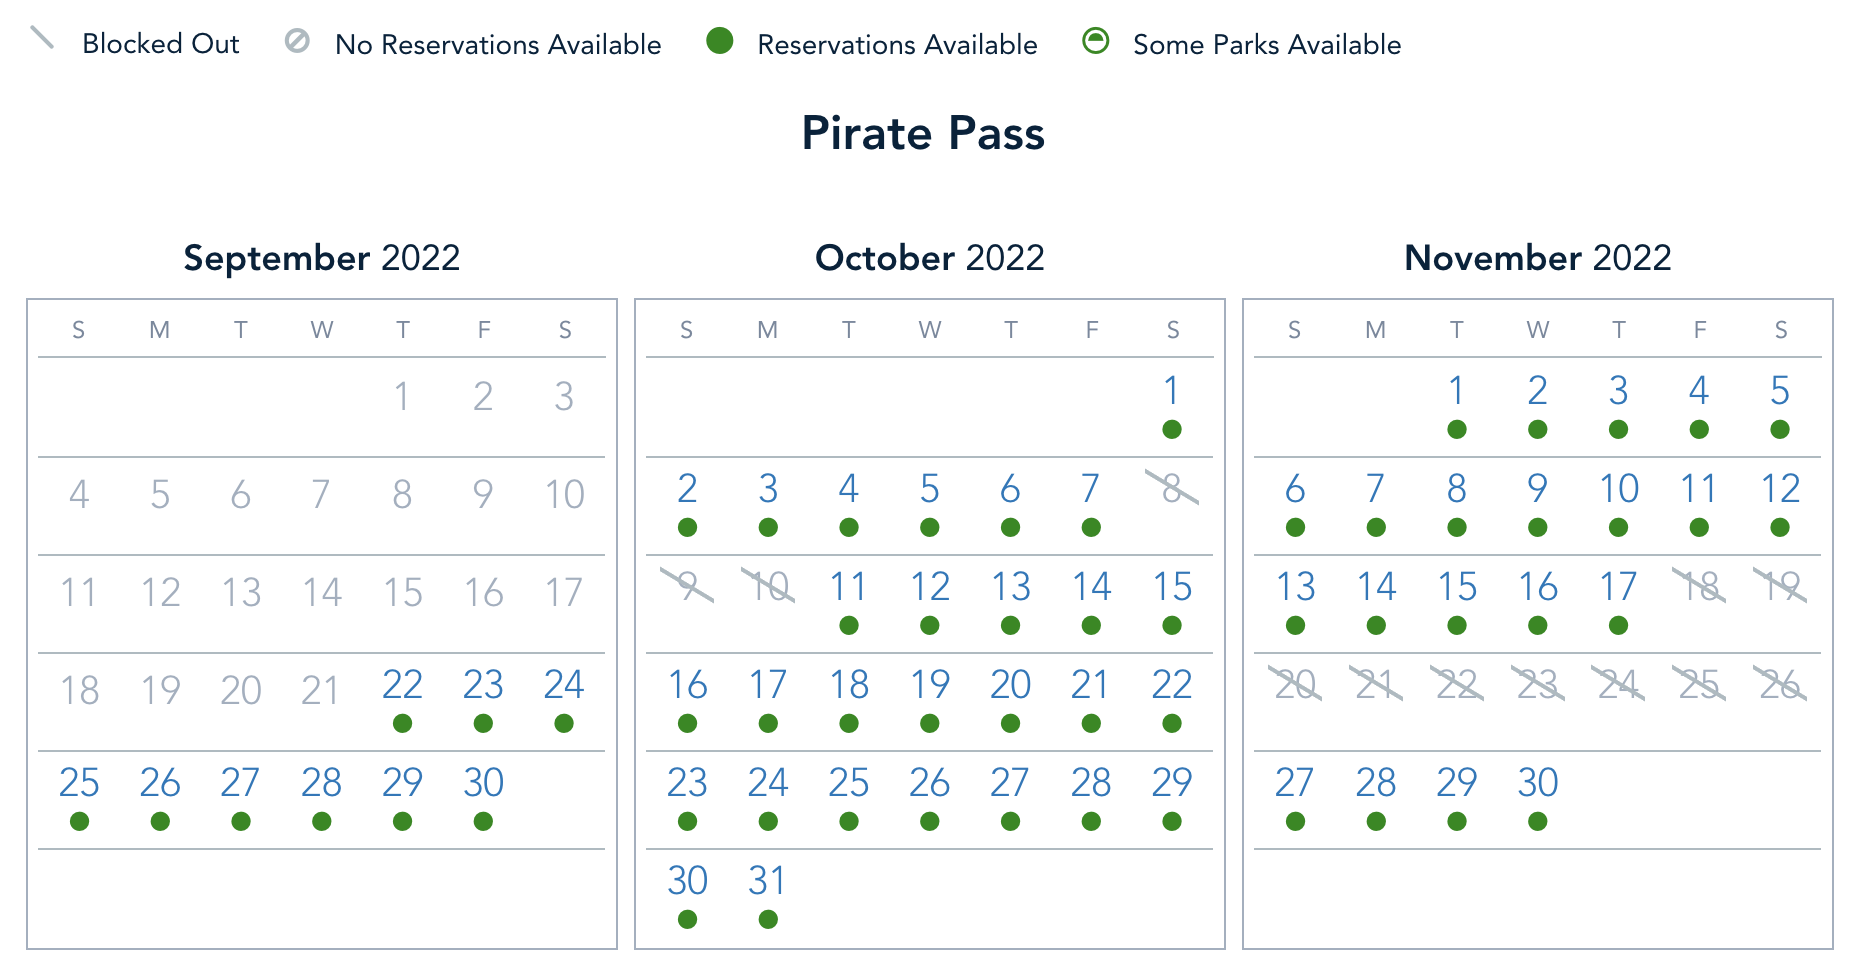Click the Blocked Out legend slash icon
This screenshot has width=1864, height=979.
(42, 39)
